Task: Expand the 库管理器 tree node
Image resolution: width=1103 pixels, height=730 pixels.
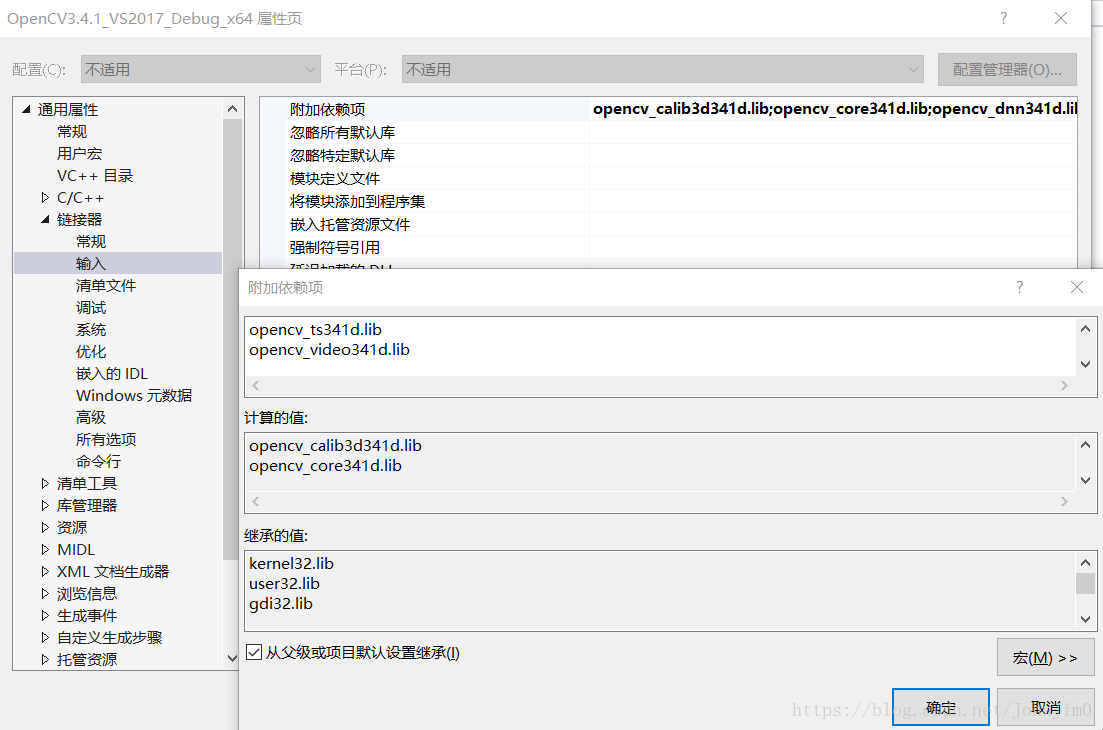Action: (x=45, y=505)
